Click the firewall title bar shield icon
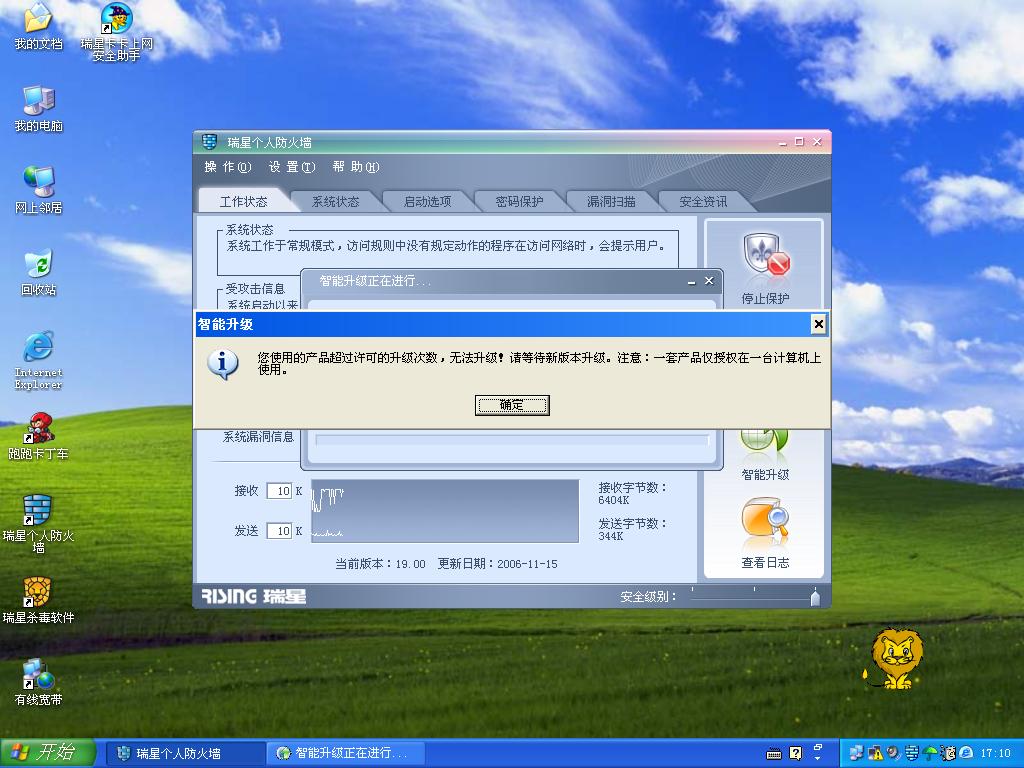 (210, 142)
